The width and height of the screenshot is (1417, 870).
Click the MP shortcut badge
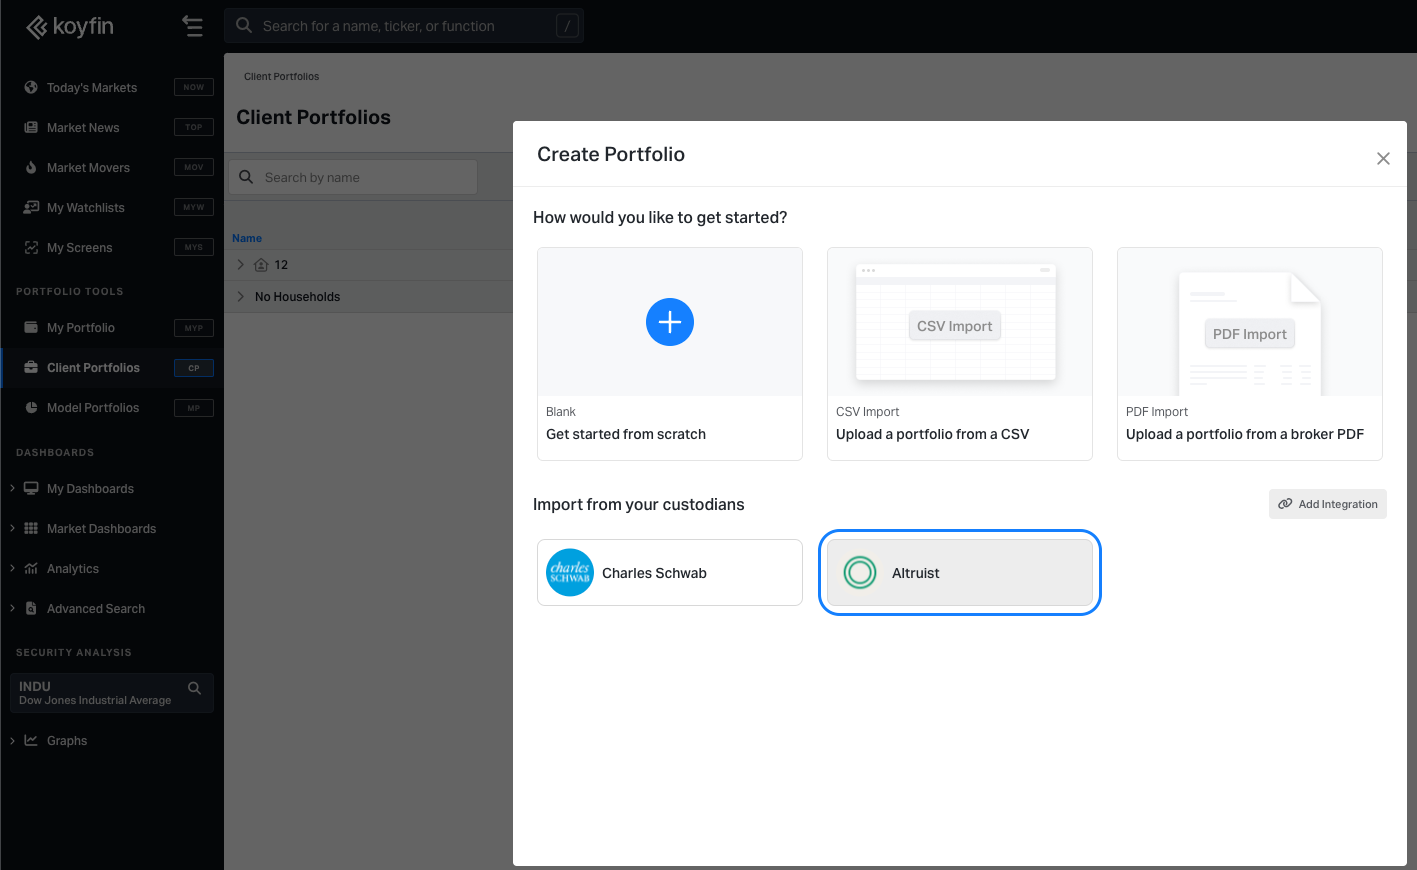(x=194, y=408)
